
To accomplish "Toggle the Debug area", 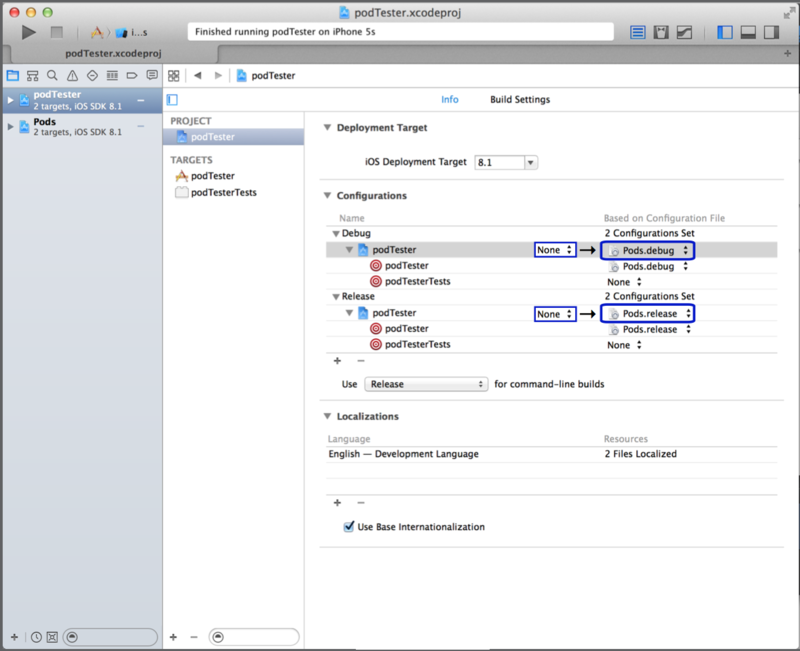I will (x=748, y=32).
